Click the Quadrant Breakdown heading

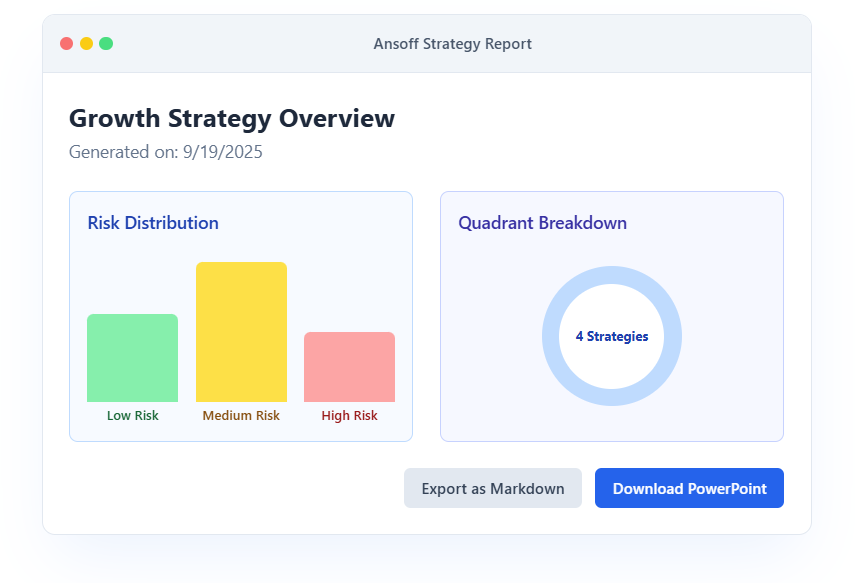coord(542,223)
